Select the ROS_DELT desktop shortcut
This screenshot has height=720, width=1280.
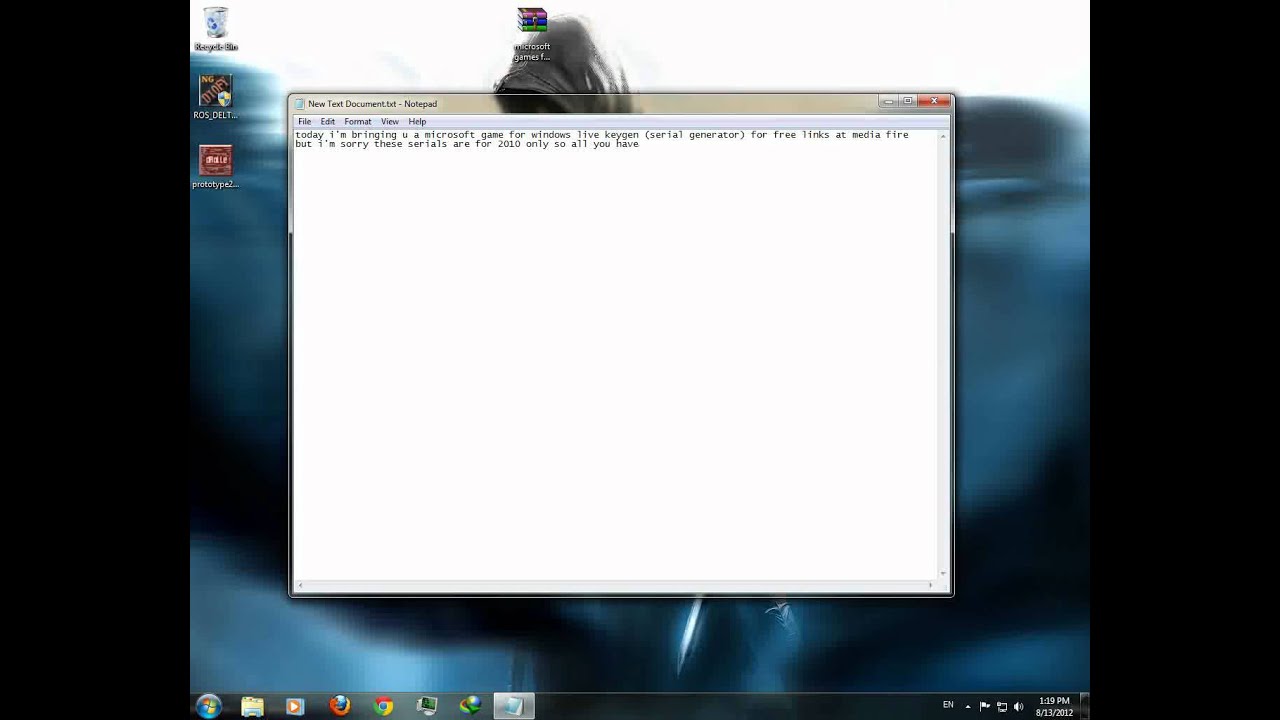tap(215, 97)
